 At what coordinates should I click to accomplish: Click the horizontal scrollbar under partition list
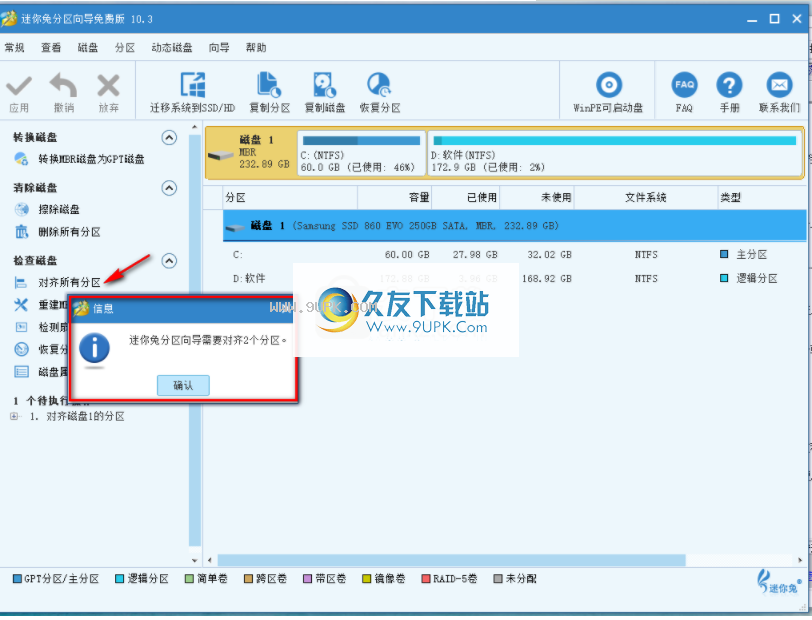(x=452, y=560)
